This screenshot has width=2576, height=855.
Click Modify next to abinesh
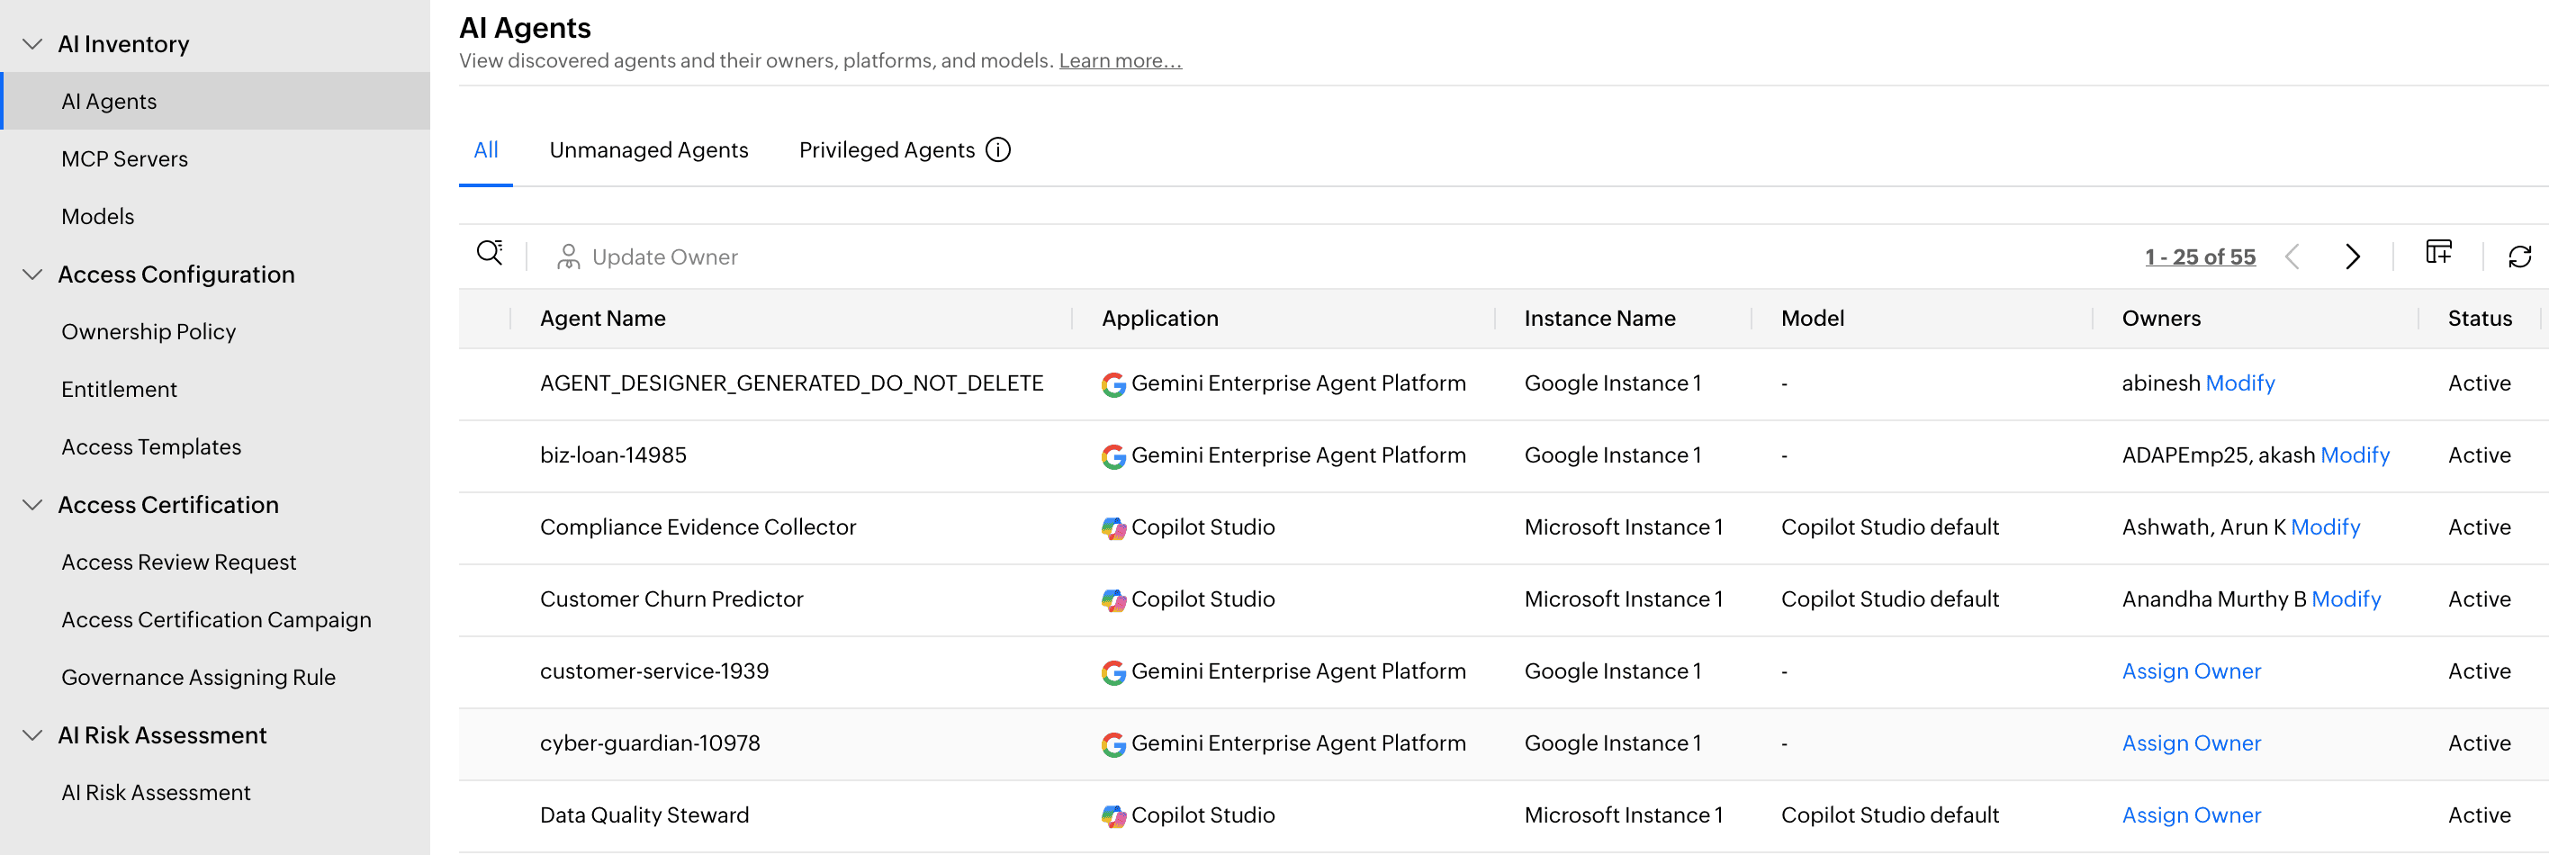(2240, 383)
